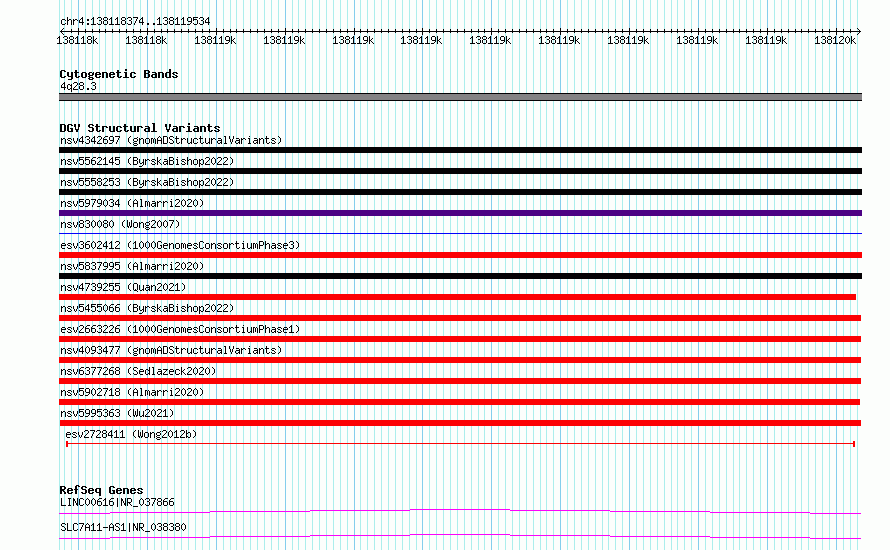The image size is (890, 550).
Task: Open nsv6377268 (Sedlazeck2020) label
Action: [x=138, y=371]
